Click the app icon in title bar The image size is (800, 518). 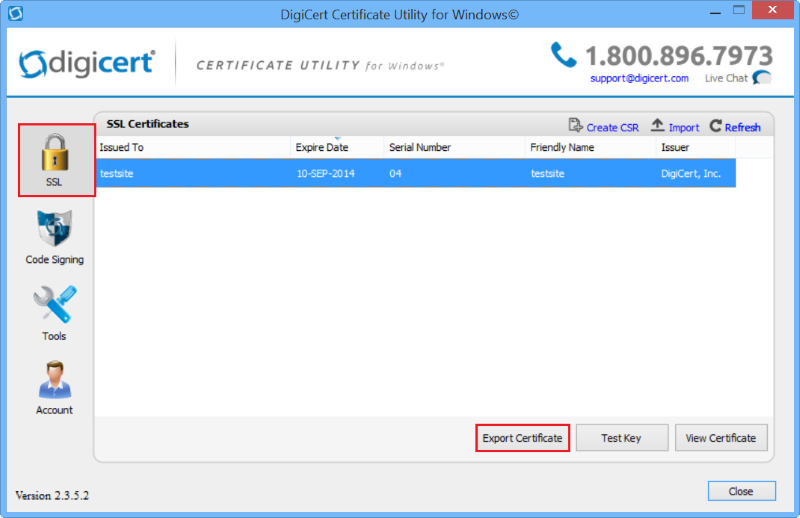(15, 14)
